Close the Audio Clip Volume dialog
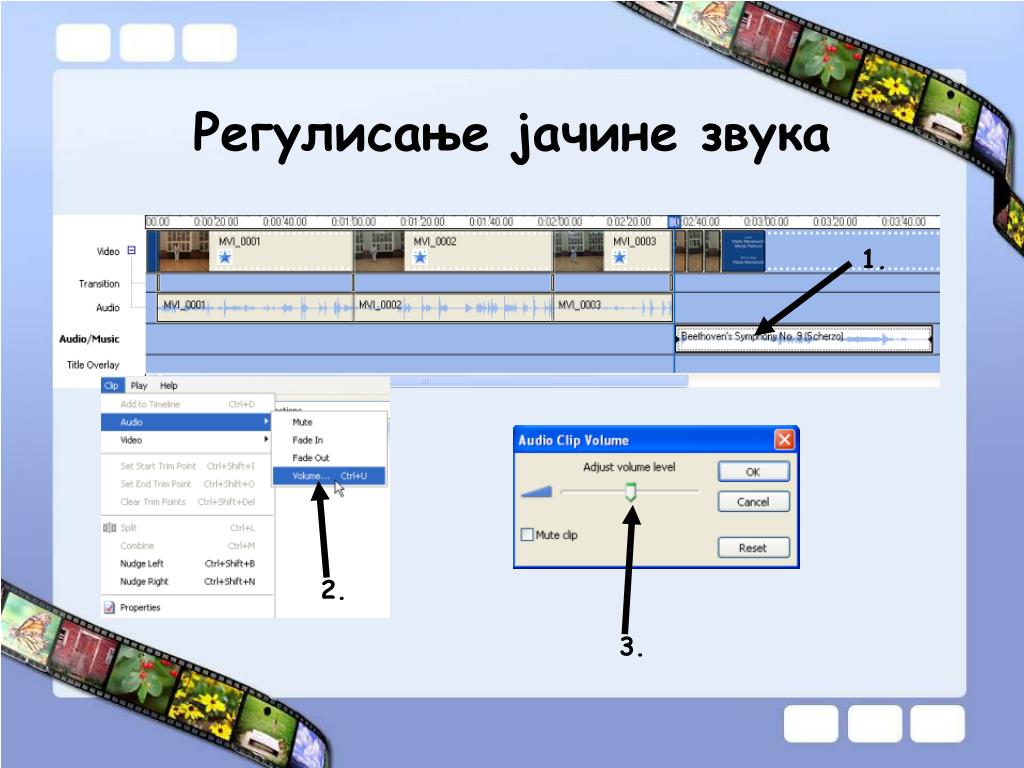The image size is (1024, 768). 784,440
